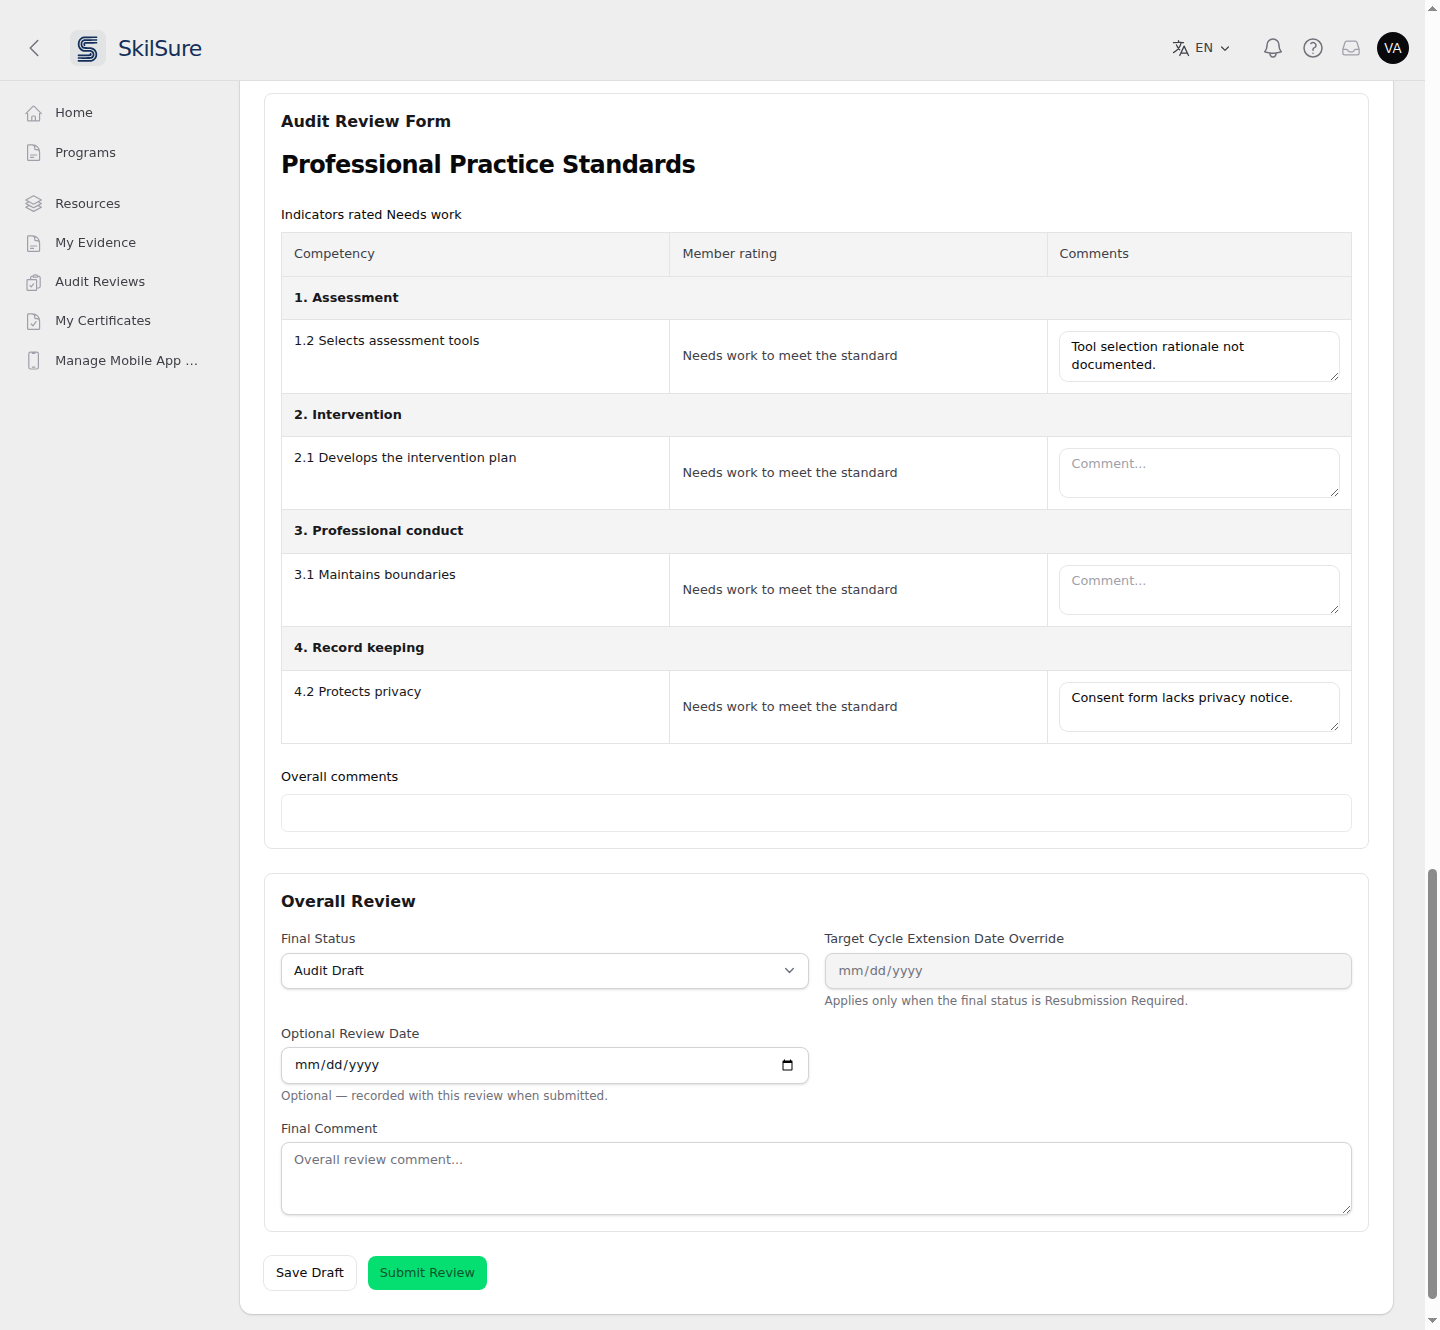
Task: Click the Programs document icon in the sidebar
Action: coord(34,153)
